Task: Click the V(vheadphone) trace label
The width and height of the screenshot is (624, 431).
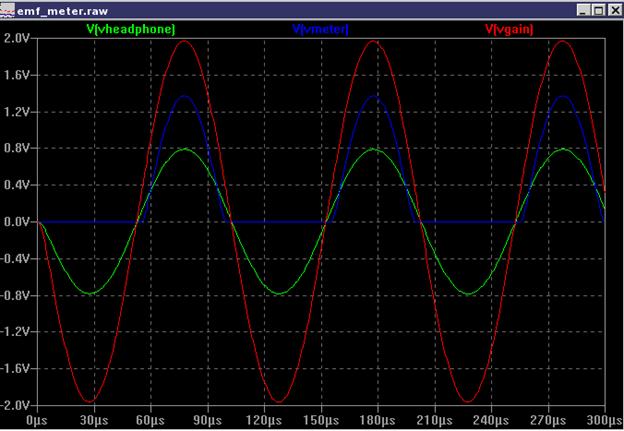Action: (131, 29)
